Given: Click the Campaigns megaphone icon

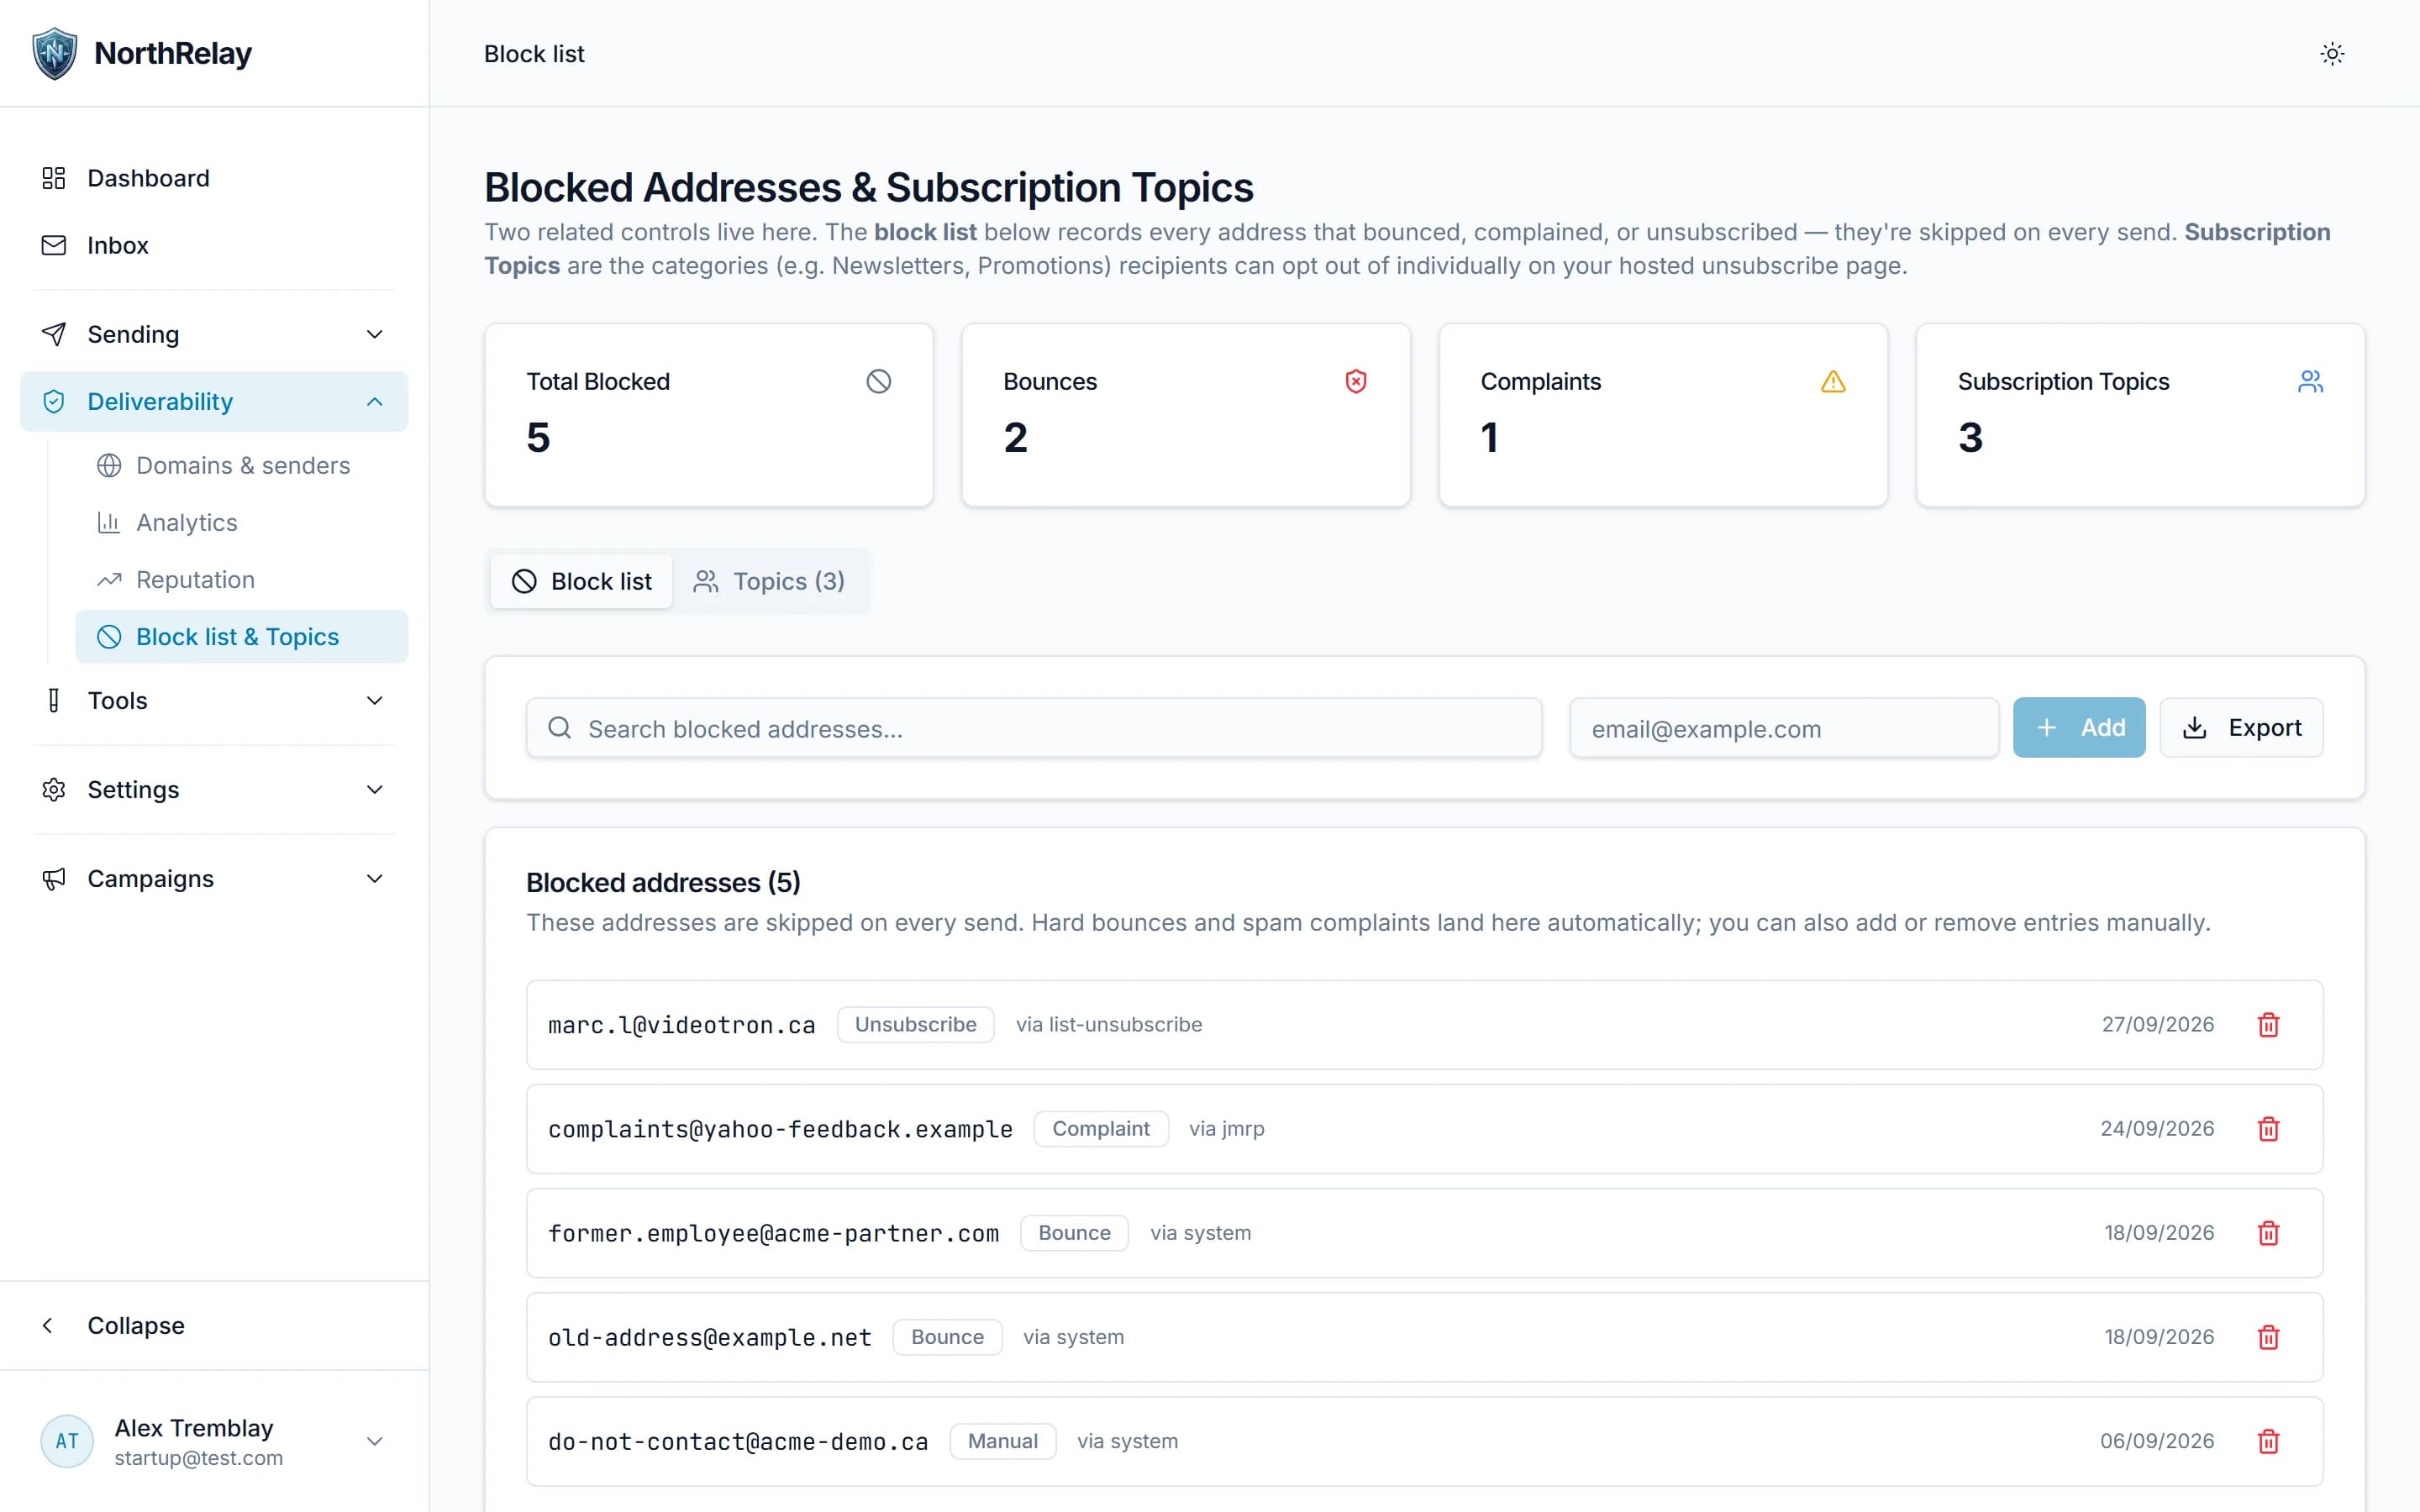Looking at the screenshot, I should pos(54,879).
